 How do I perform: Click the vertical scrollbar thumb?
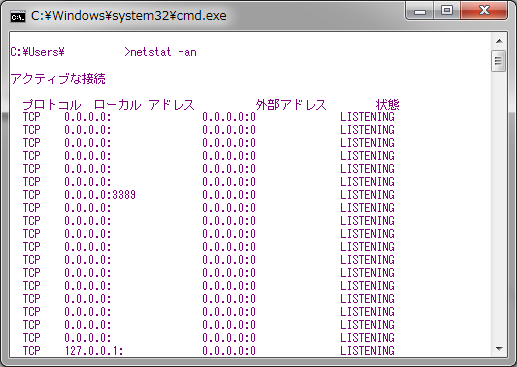coord(499,61)
